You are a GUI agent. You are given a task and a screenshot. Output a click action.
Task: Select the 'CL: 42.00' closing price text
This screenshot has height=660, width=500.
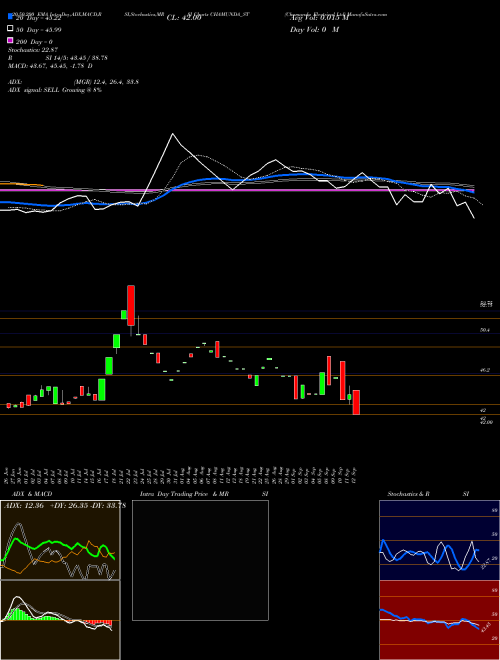[x=184, y=18]
